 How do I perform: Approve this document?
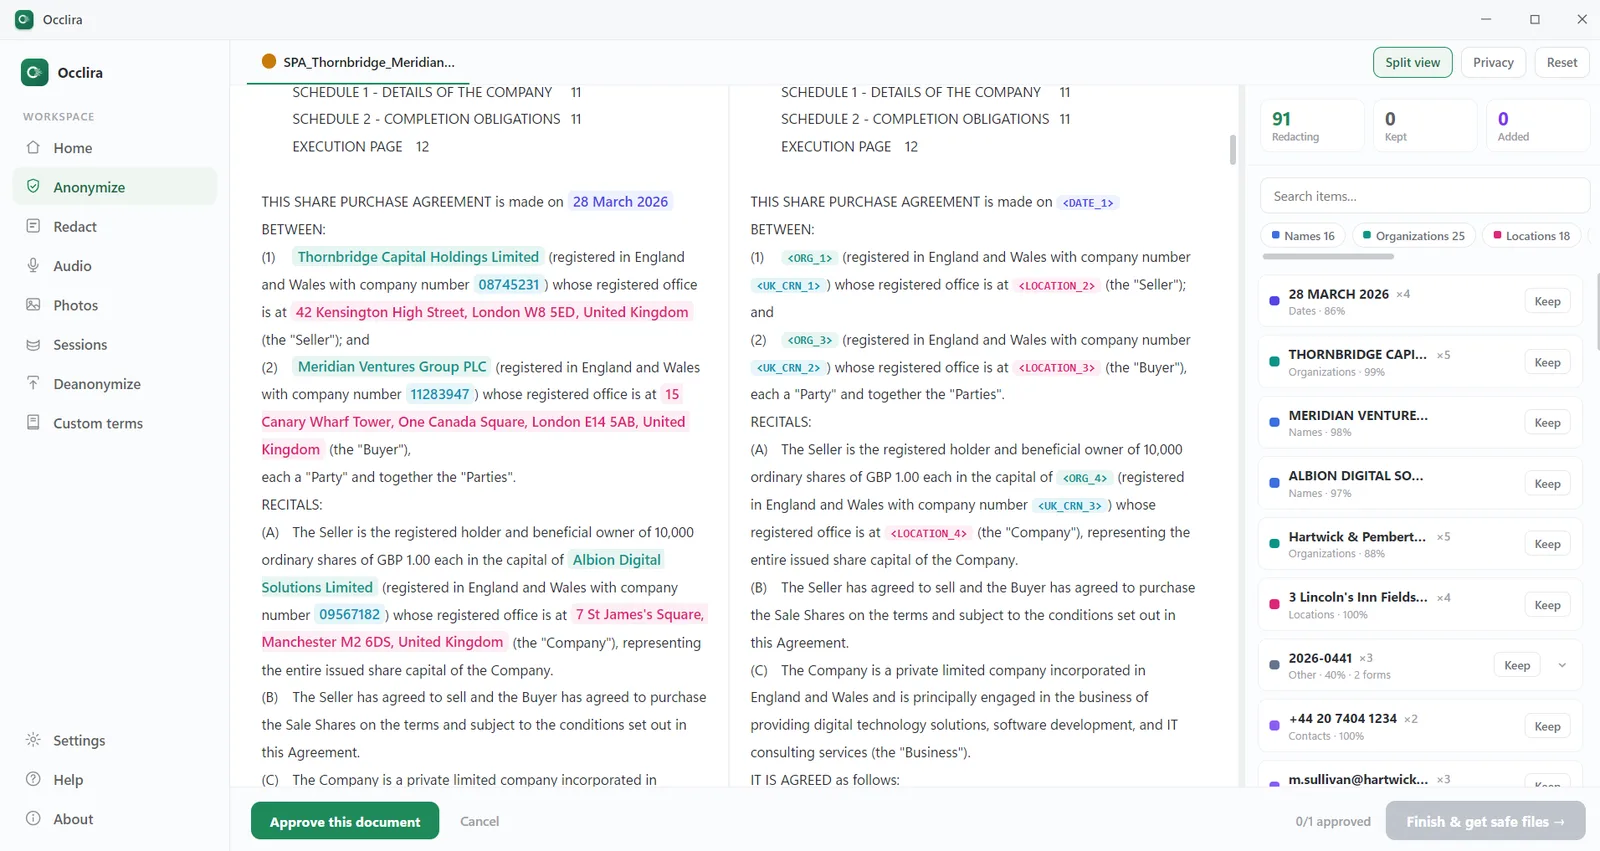(345, 821)
